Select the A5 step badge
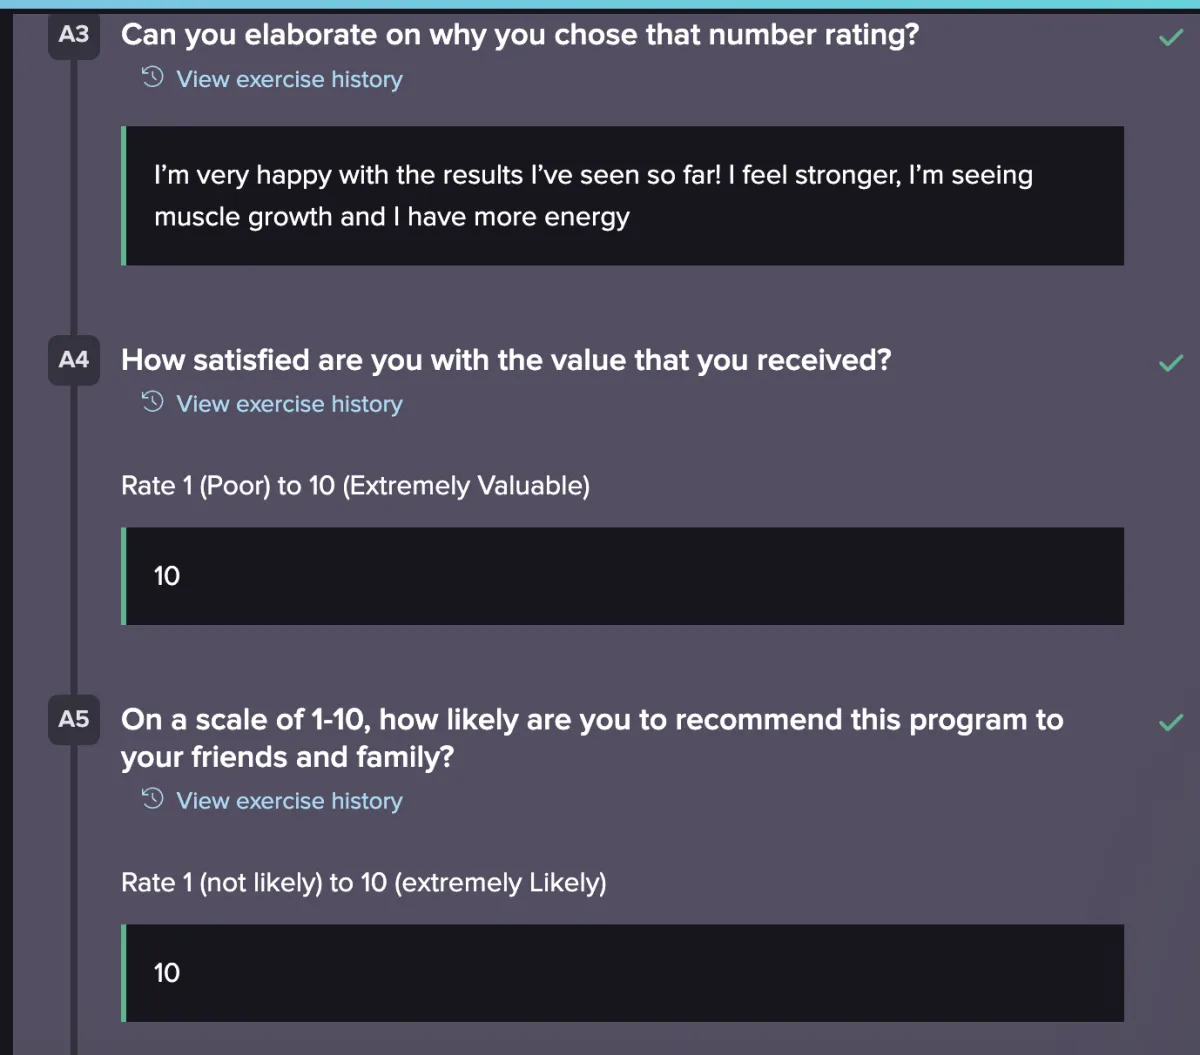Image resolution: width=1200 pixels, height=1055 pixels. 74,720
